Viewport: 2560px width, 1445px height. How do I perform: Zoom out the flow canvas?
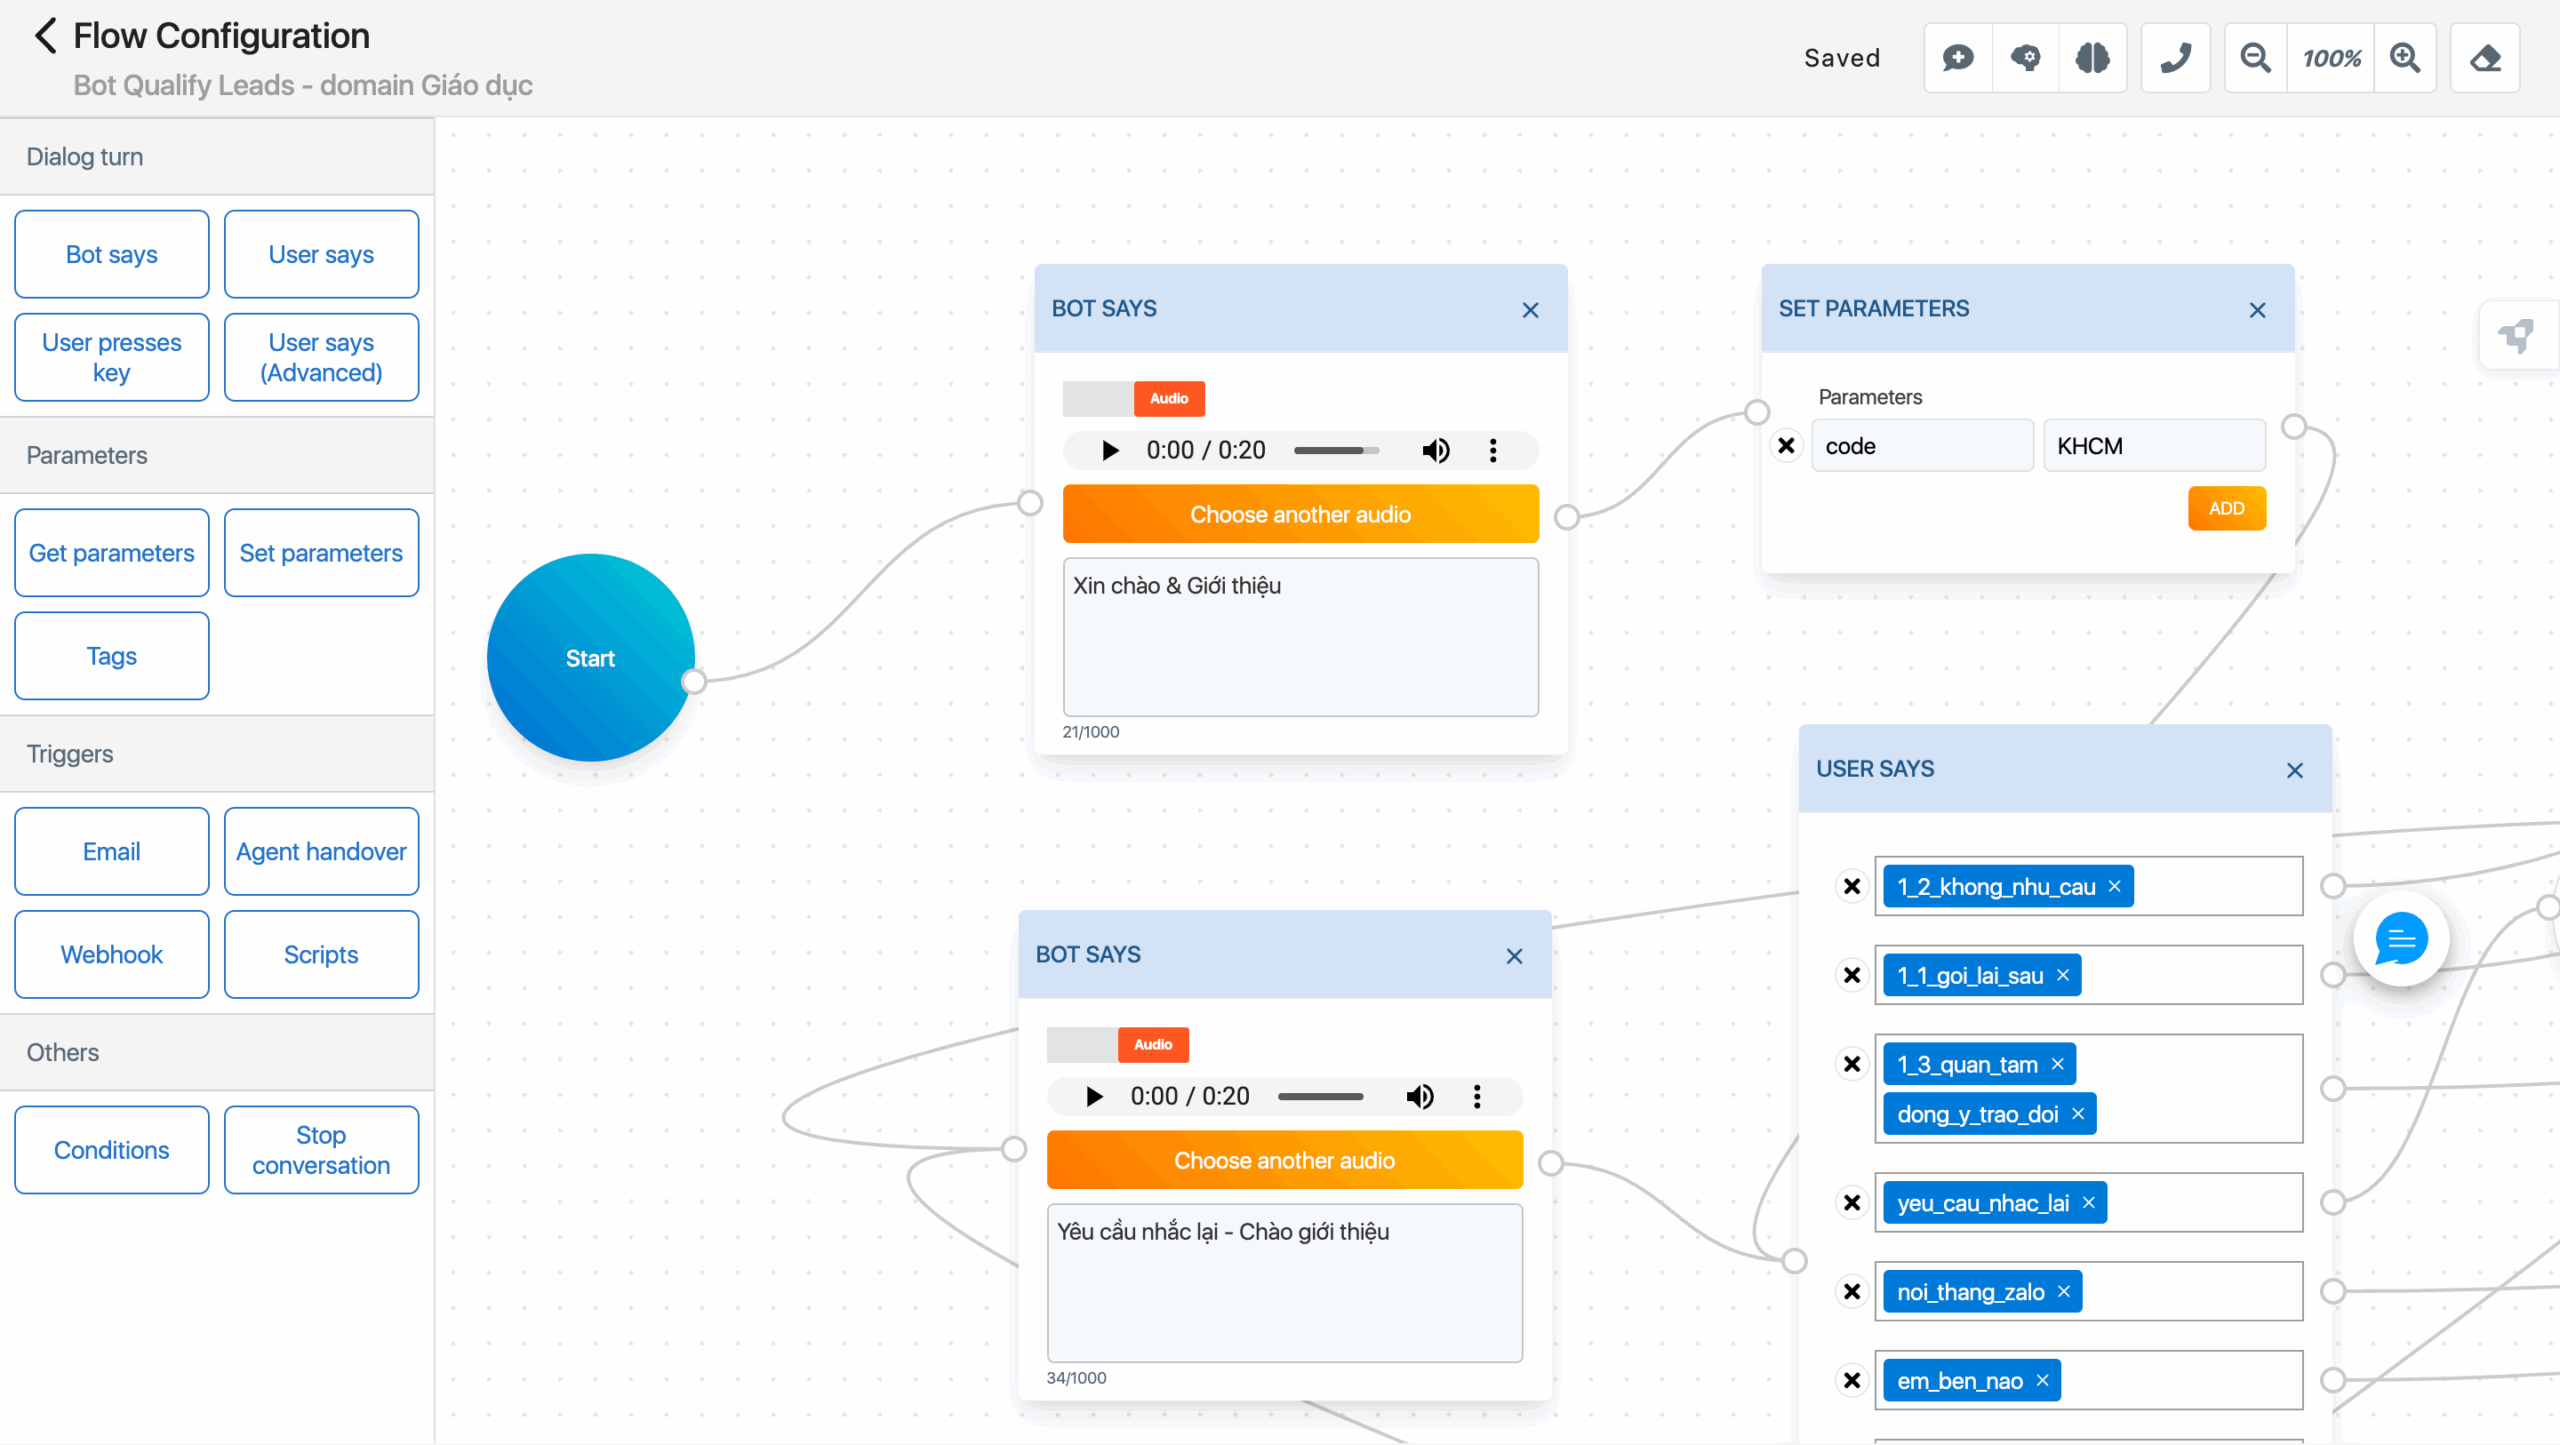2255,58
